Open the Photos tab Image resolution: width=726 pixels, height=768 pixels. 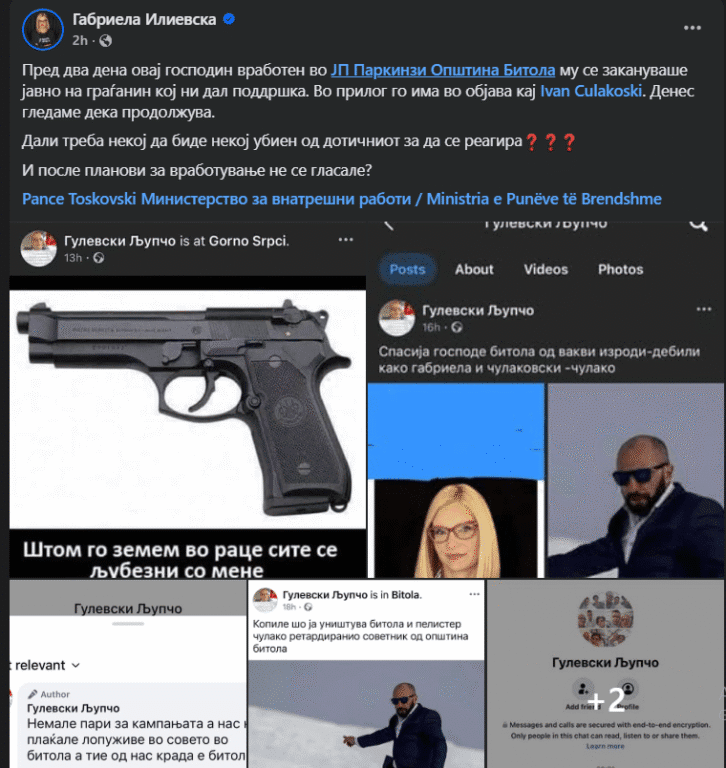click(620, 269)
